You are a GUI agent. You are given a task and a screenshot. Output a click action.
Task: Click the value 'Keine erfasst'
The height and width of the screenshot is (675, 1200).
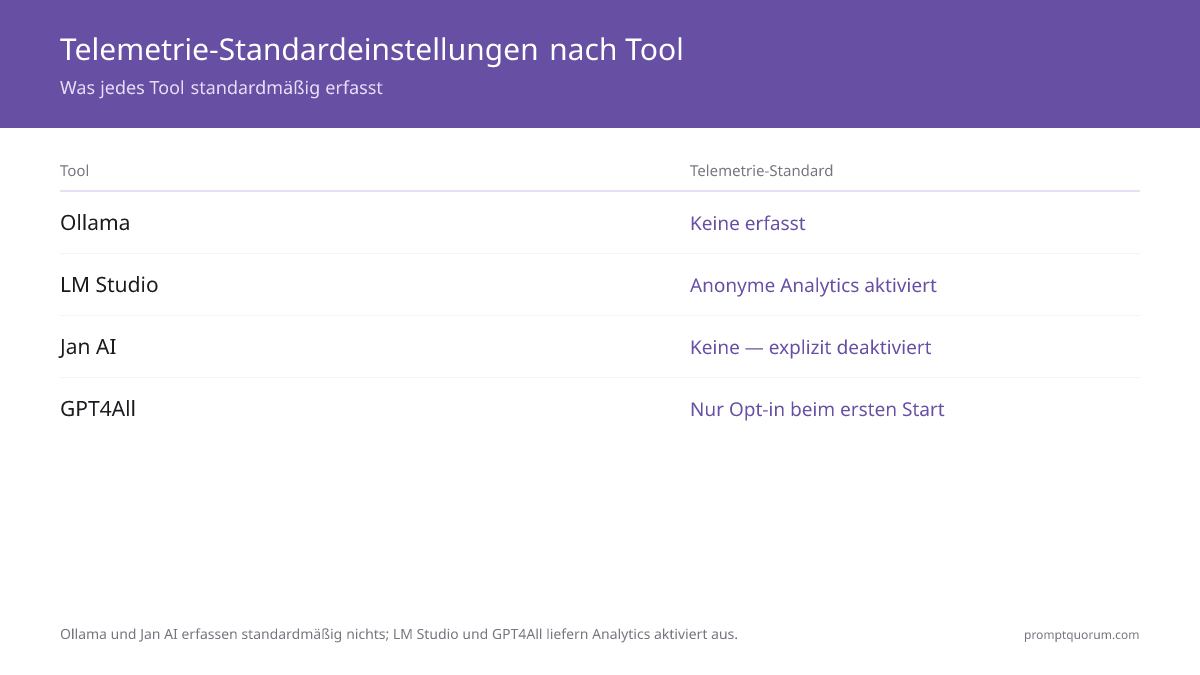coord(747,223)
